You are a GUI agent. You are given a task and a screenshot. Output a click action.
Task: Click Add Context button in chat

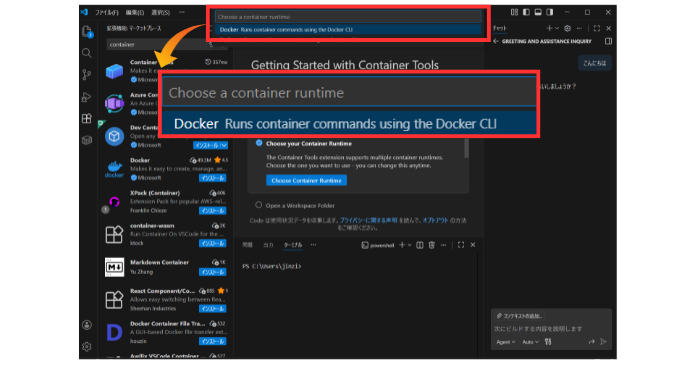tap(520, 316)
